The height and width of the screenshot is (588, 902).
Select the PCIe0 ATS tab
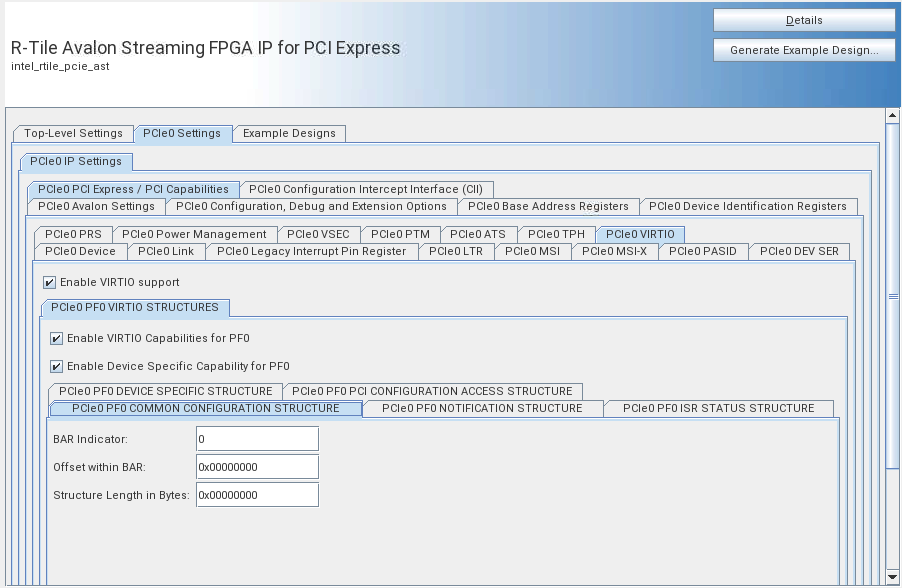coord(478,235)
